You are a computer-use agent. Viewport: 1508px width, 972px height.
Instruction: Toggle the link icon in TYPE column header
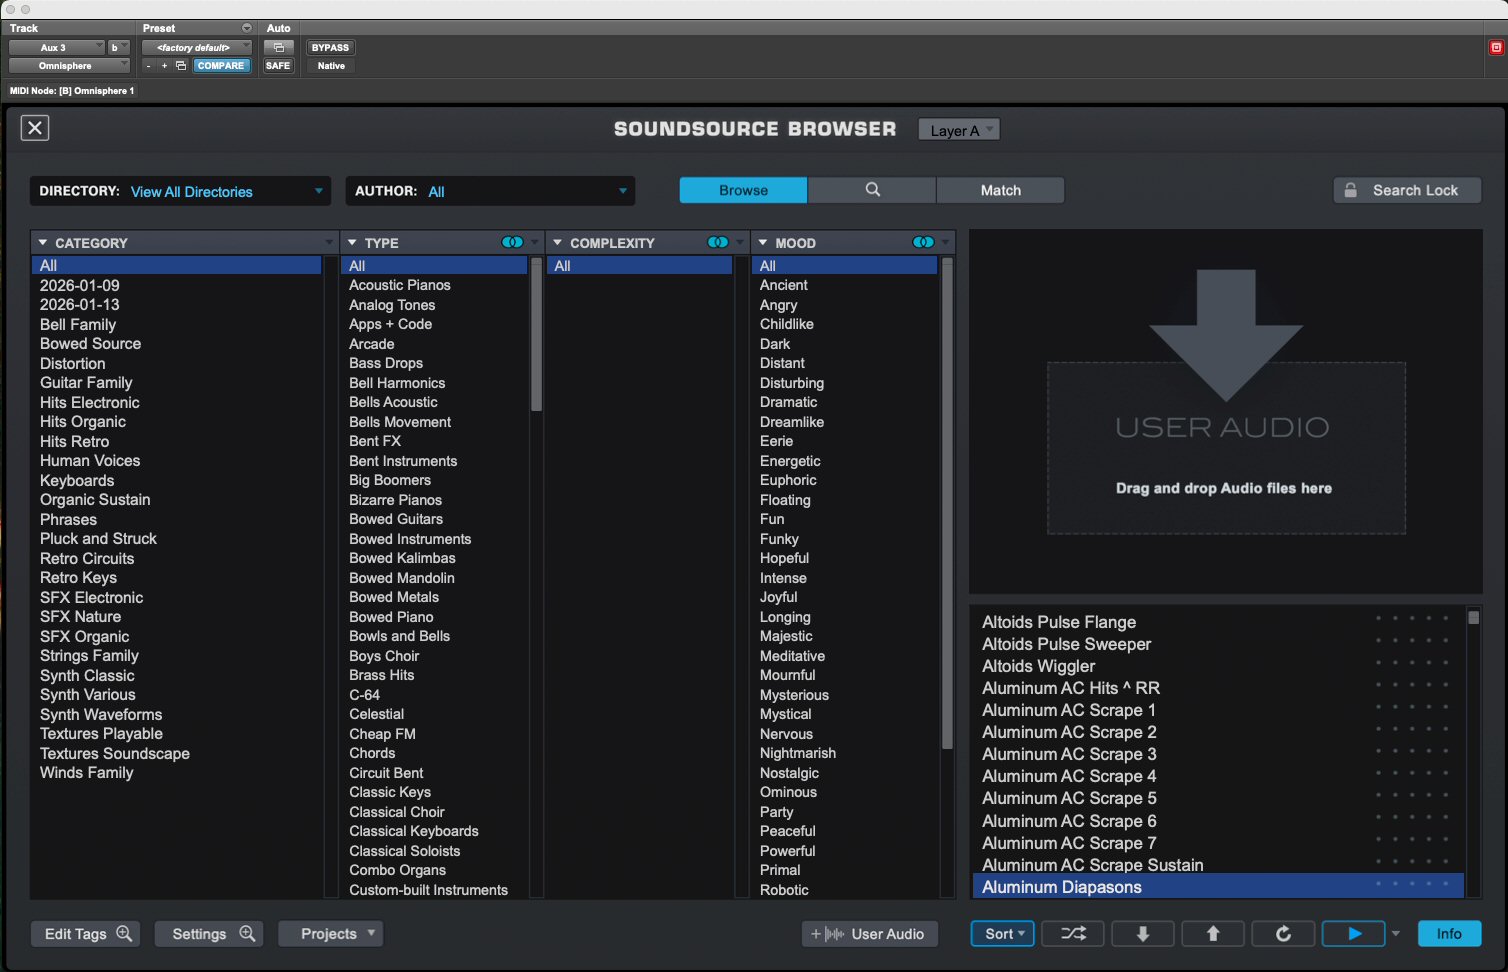pyautogui.click(x=512, y=242)
